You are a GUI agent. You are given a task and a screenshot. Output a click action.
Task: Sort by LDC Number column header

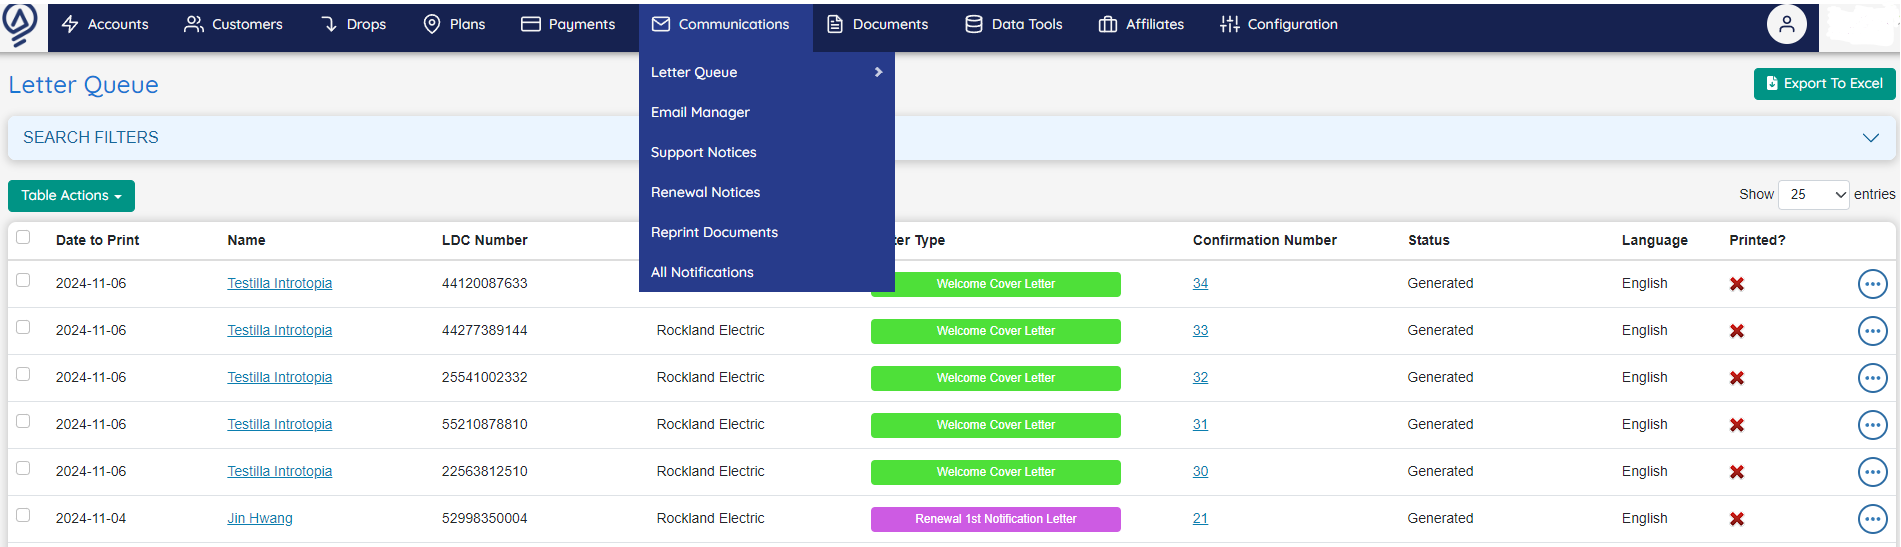484,240
